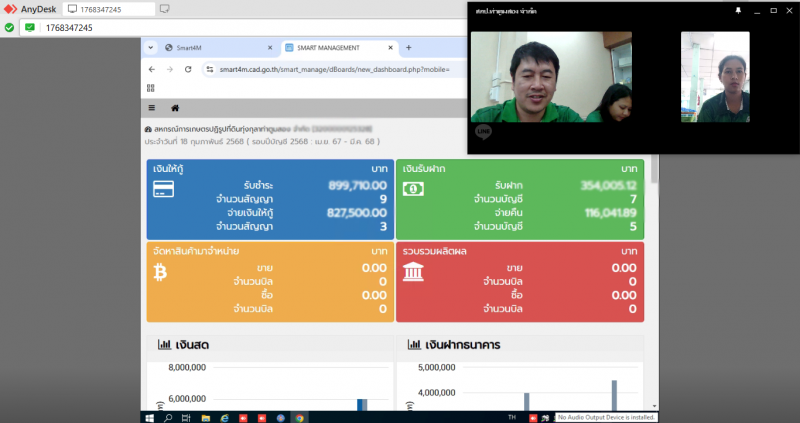800x423 pixels.
Task: Switch to Chrome in the taskbar
Action: 299,418
